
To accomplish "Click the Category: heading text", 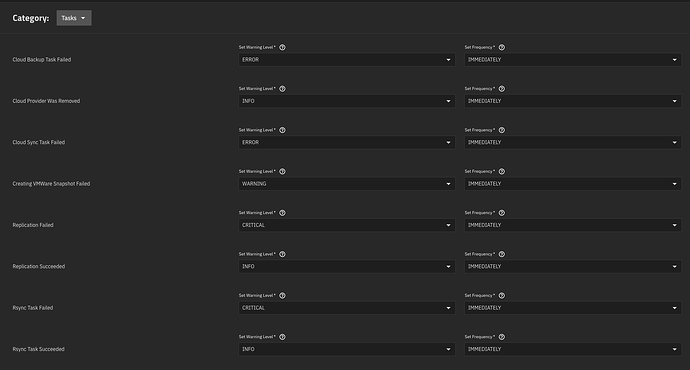I will [x=31, y=18].
